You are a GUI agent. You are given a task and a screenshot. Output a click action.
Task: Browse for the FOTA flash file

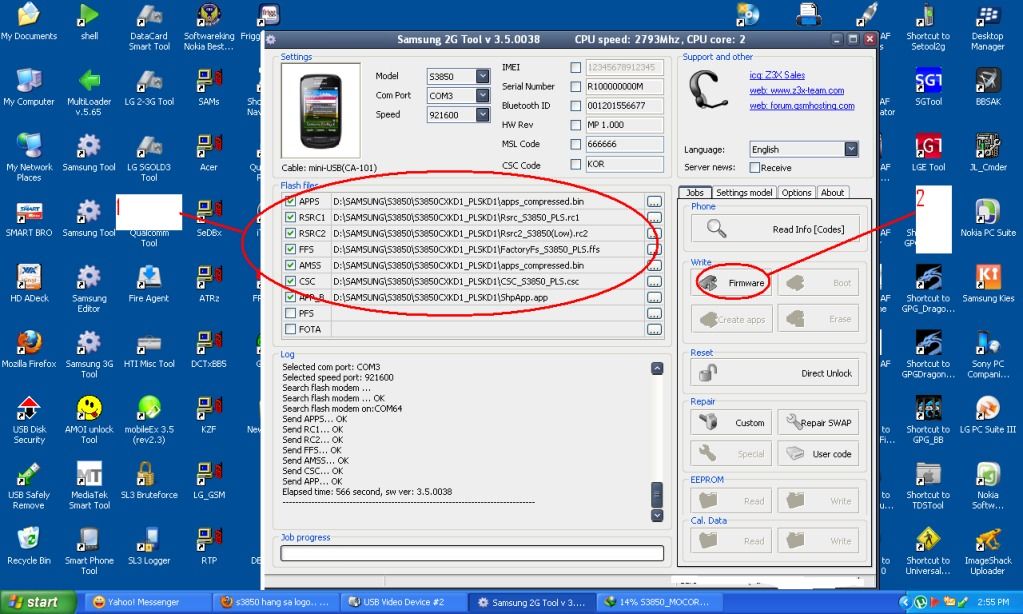654,330
